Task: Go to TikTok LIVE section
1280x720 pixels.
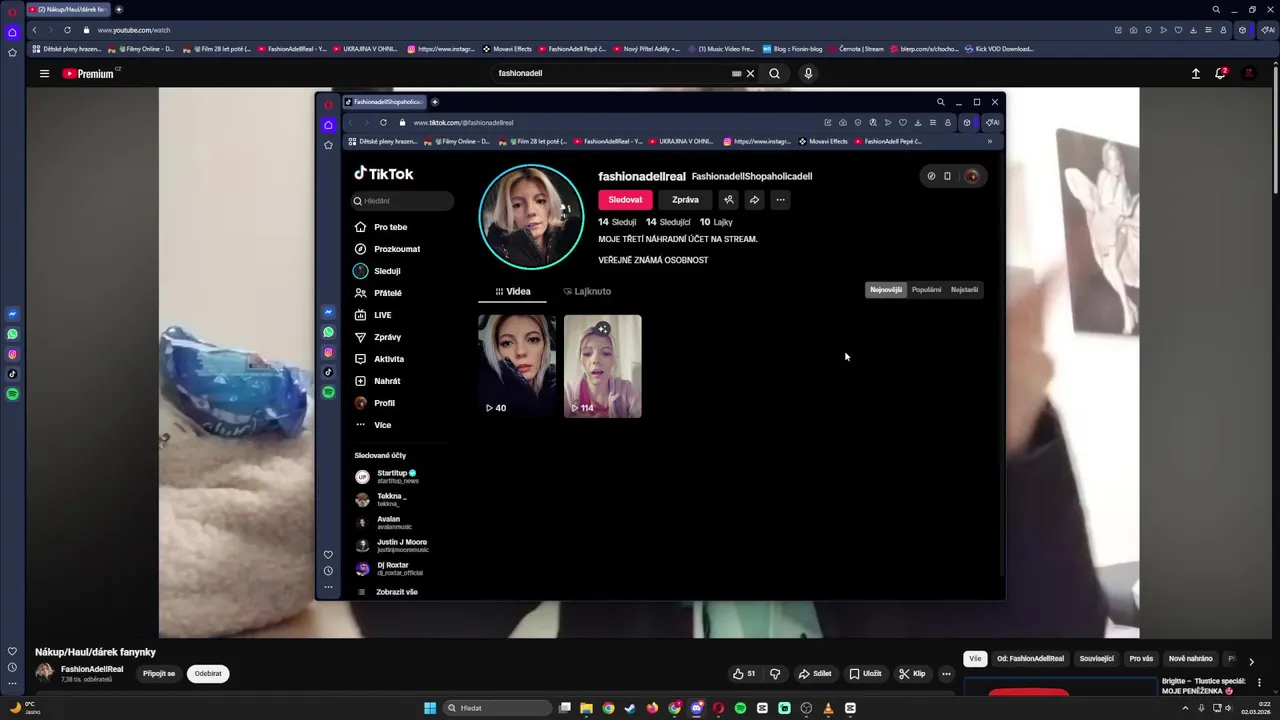Action: [x=373, y=315]
